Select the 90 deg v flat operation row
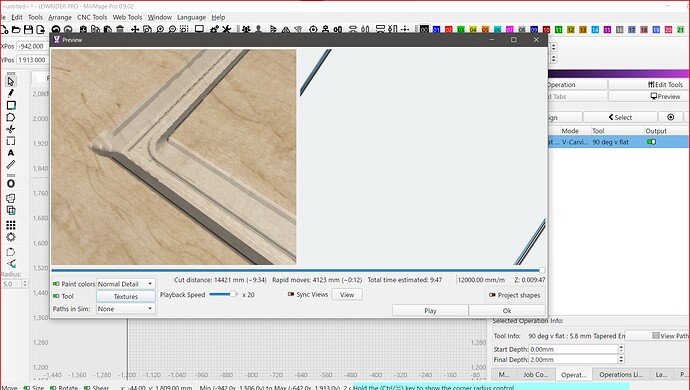This screenshot has width=690, height=390. pyautogui.click(x=618, y=142)
